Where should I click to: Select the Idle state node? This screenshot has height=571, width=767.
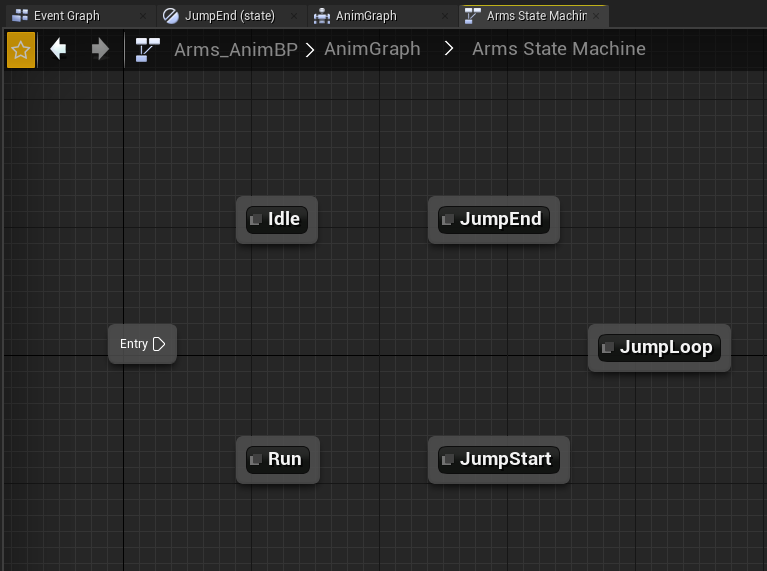click(277, 220)
